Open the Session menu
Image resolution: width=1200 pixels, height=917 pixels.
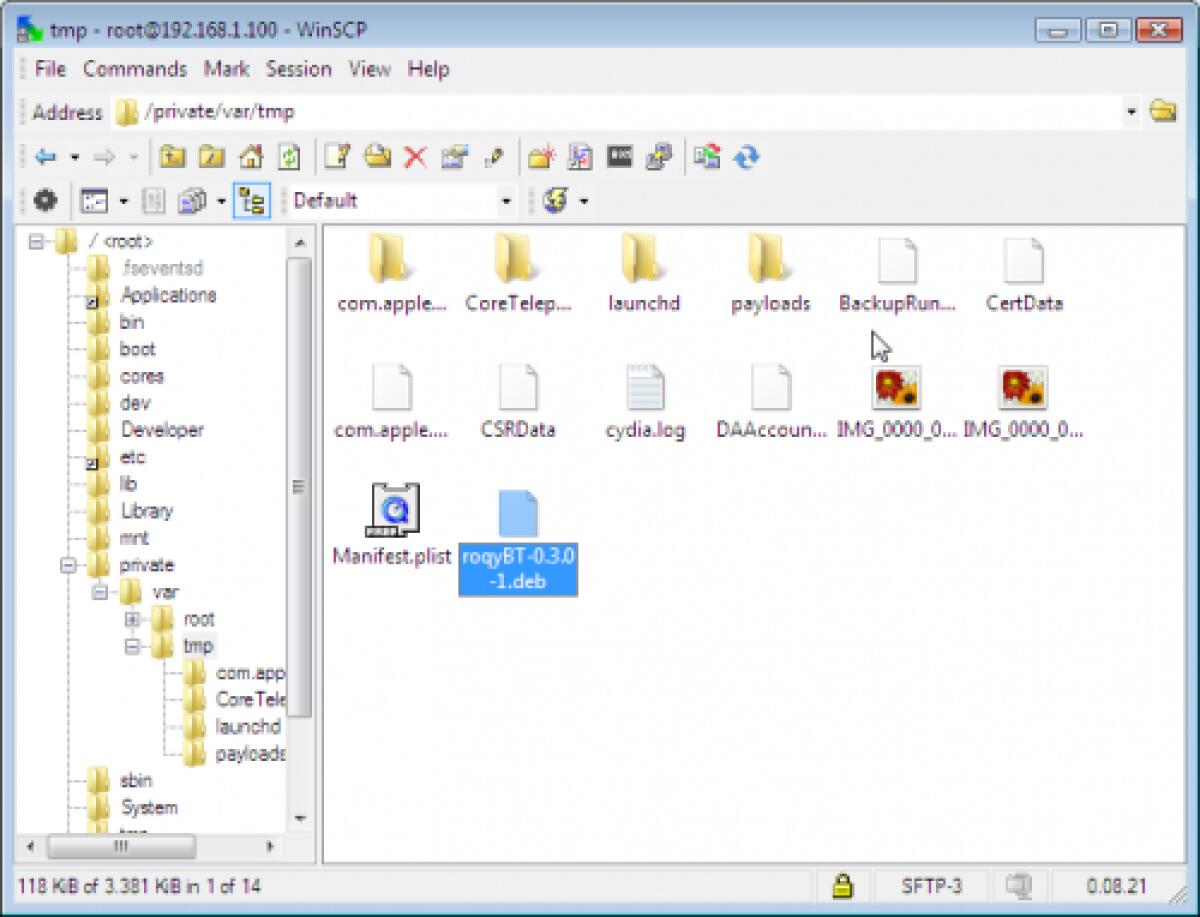[x=298, y=69]
